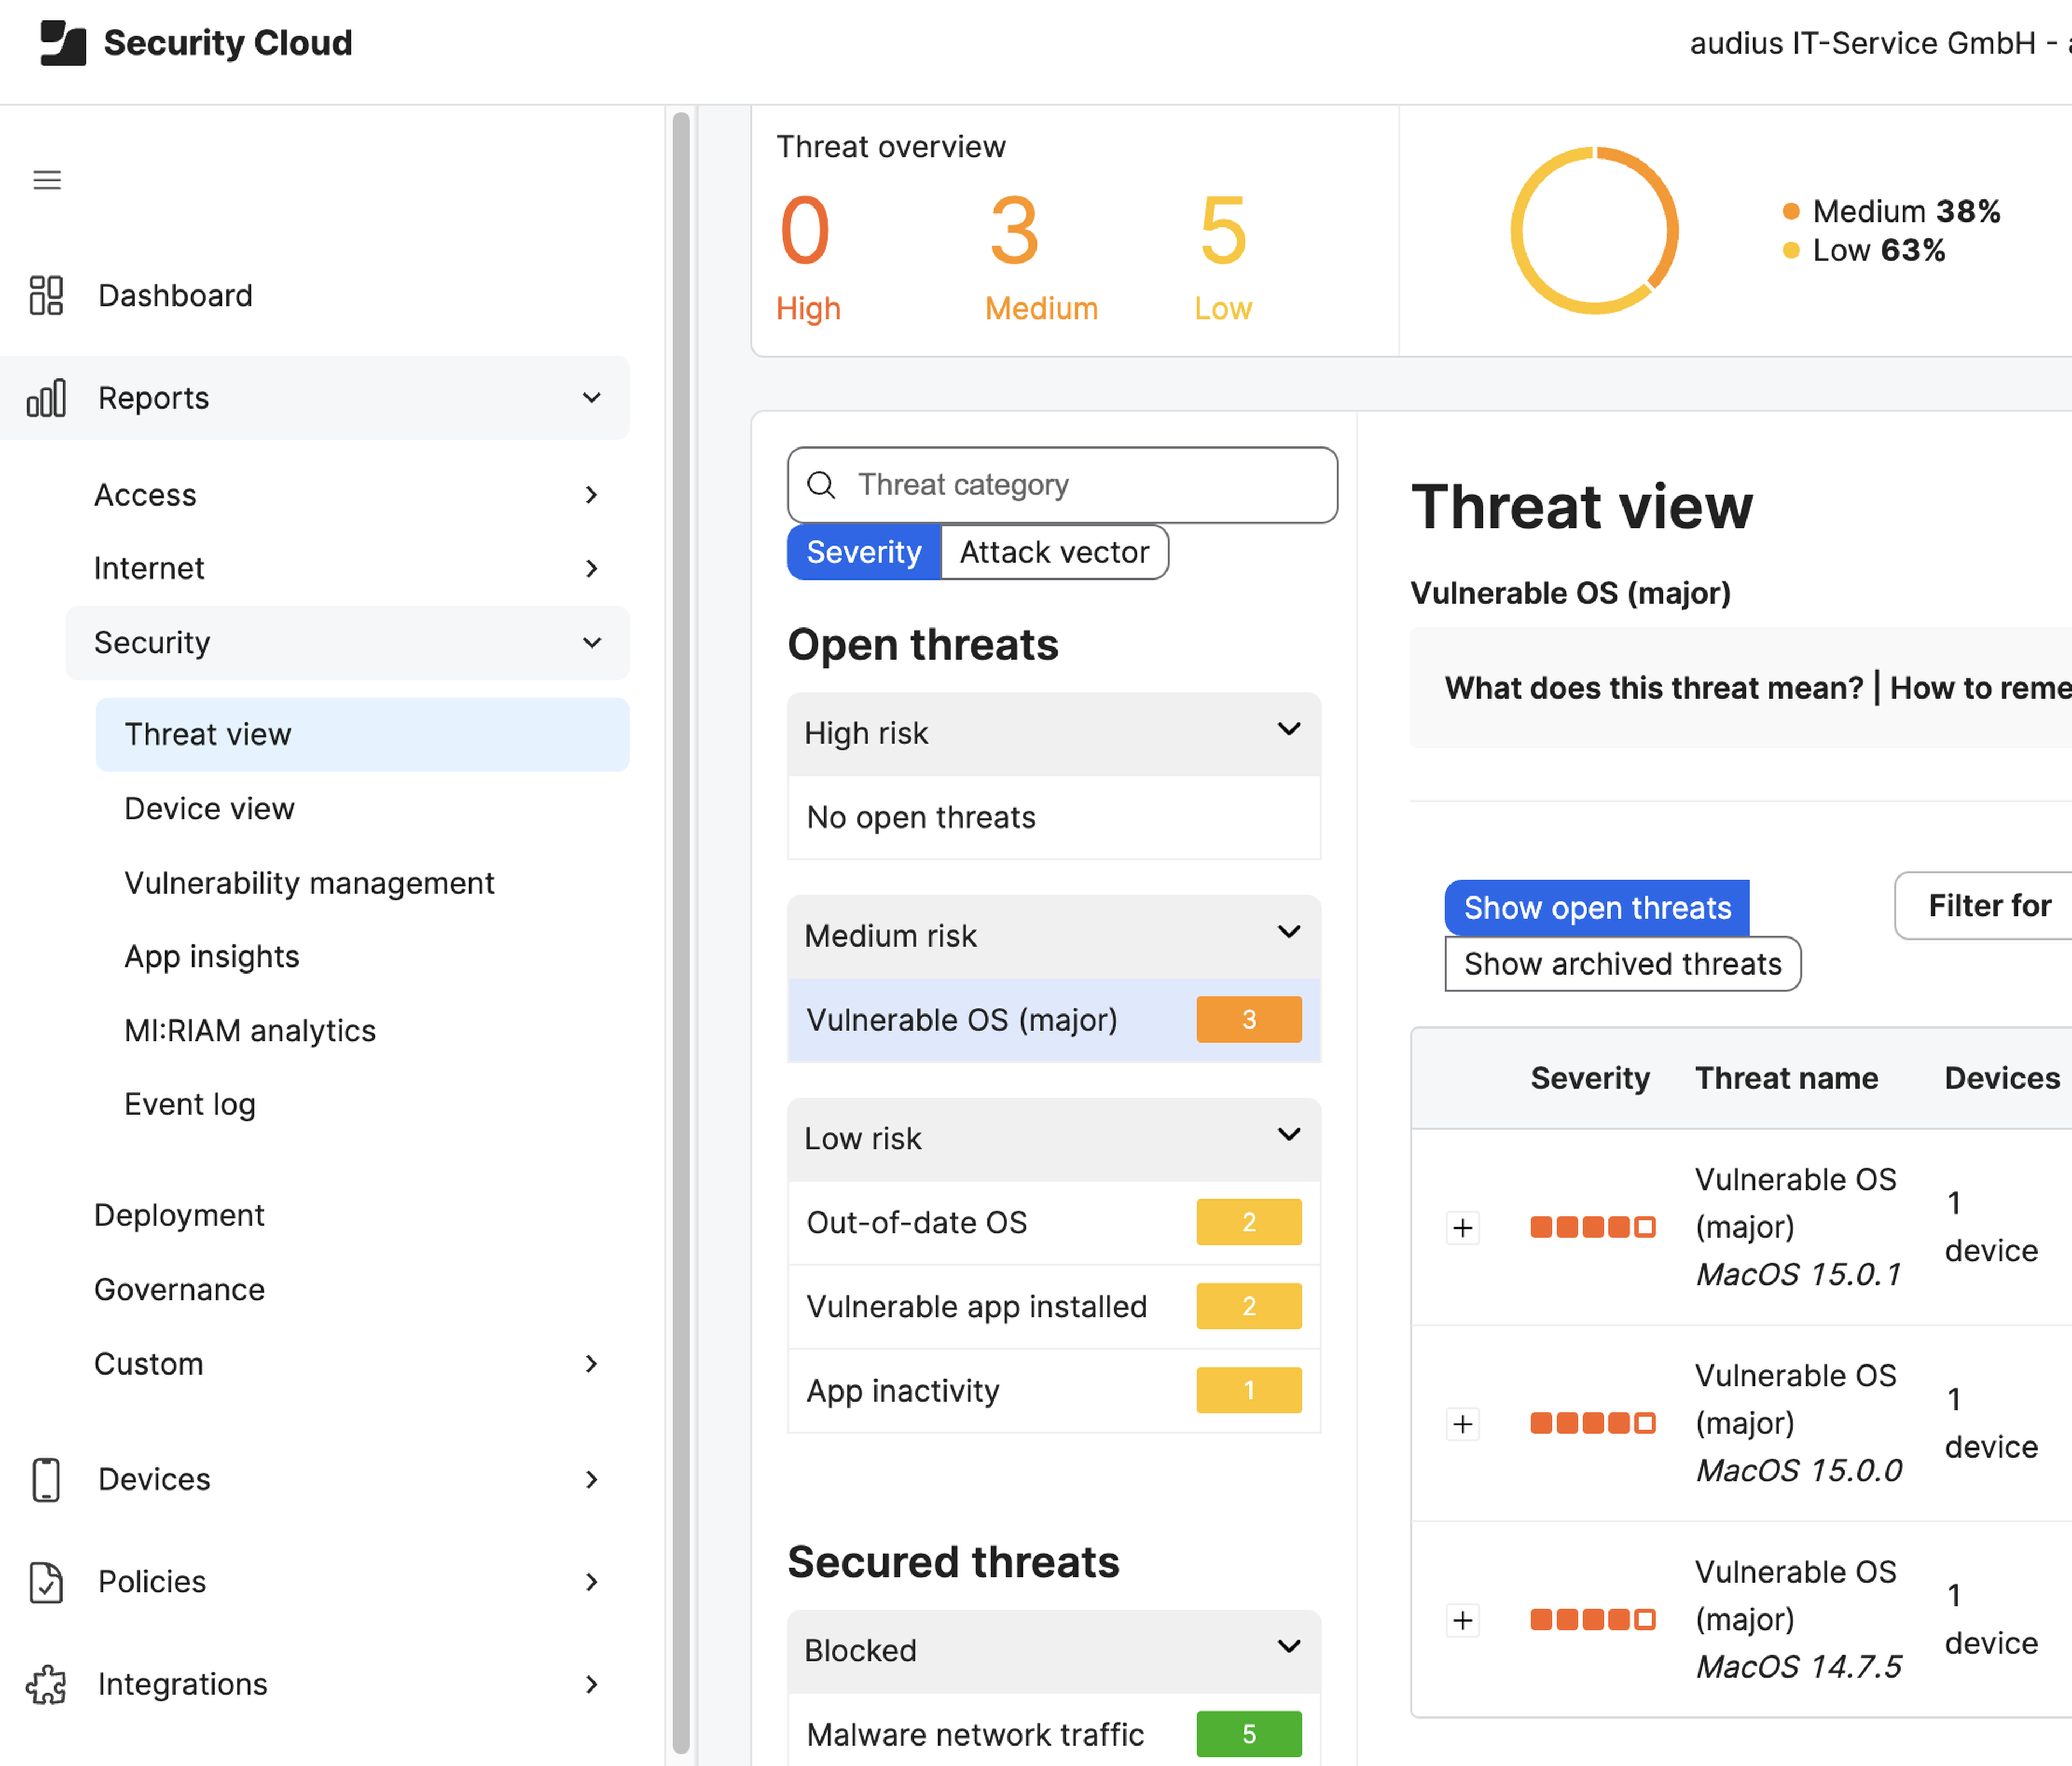
Task: Expand the Access submenu chevron
Action: point(591,495)
